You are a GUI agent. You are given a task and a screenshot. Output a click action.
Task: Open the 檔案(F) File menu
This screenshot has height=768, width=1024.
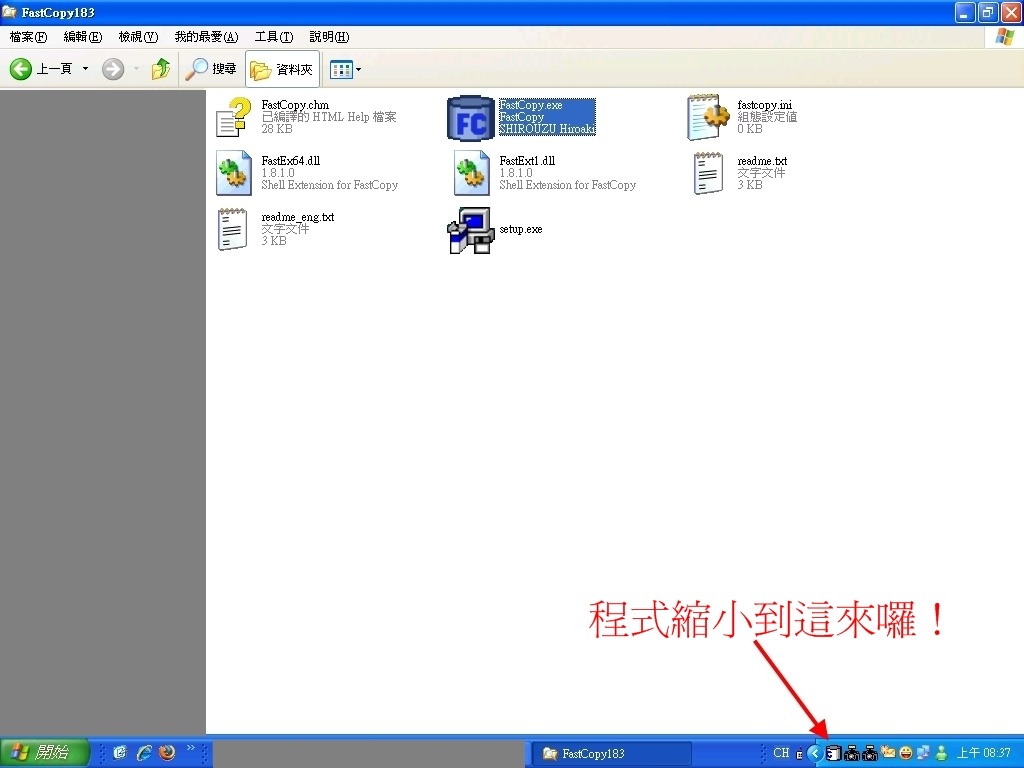tap(28, 37)
